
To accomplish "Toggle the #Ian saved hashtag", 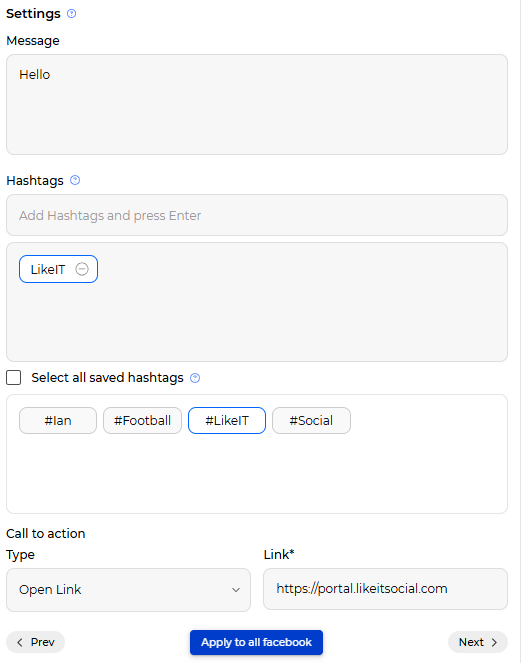I will click(x=58, y=420).
